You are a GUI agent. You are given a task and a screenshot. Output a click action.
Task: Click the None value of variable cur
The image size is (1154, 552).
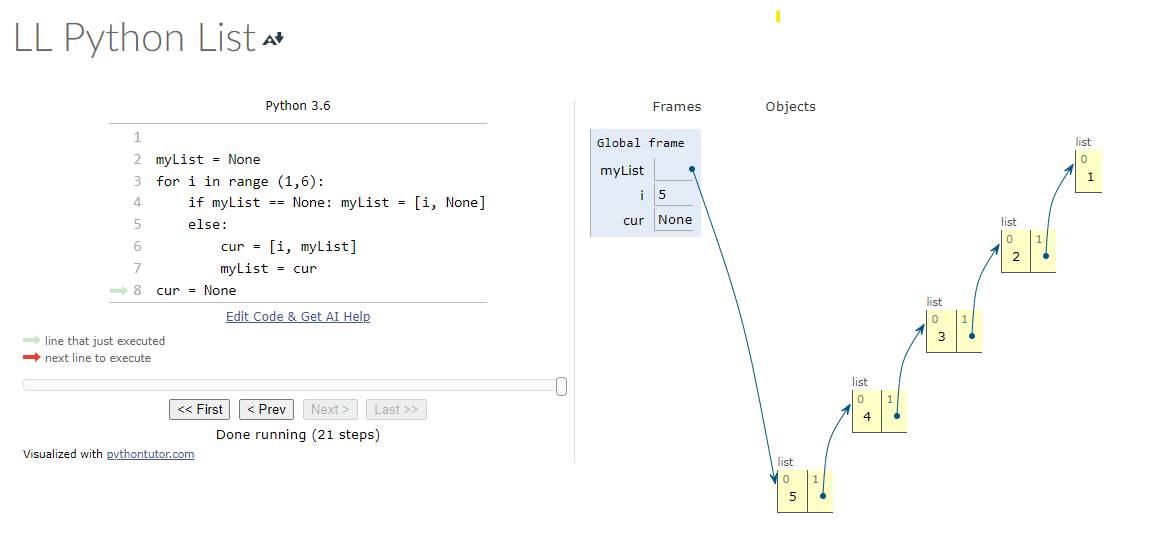point(674,219)
